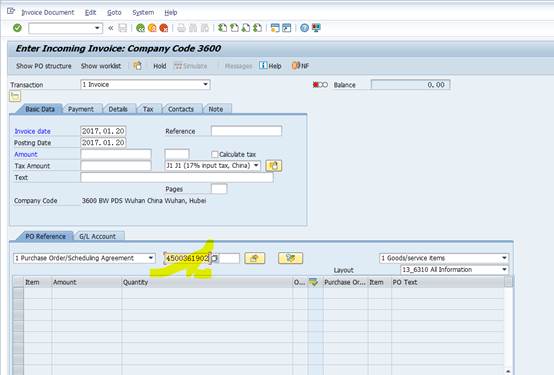
Task: Open the Layout dropdown 13_6310 All Information
Action: [x=455, y=270]
